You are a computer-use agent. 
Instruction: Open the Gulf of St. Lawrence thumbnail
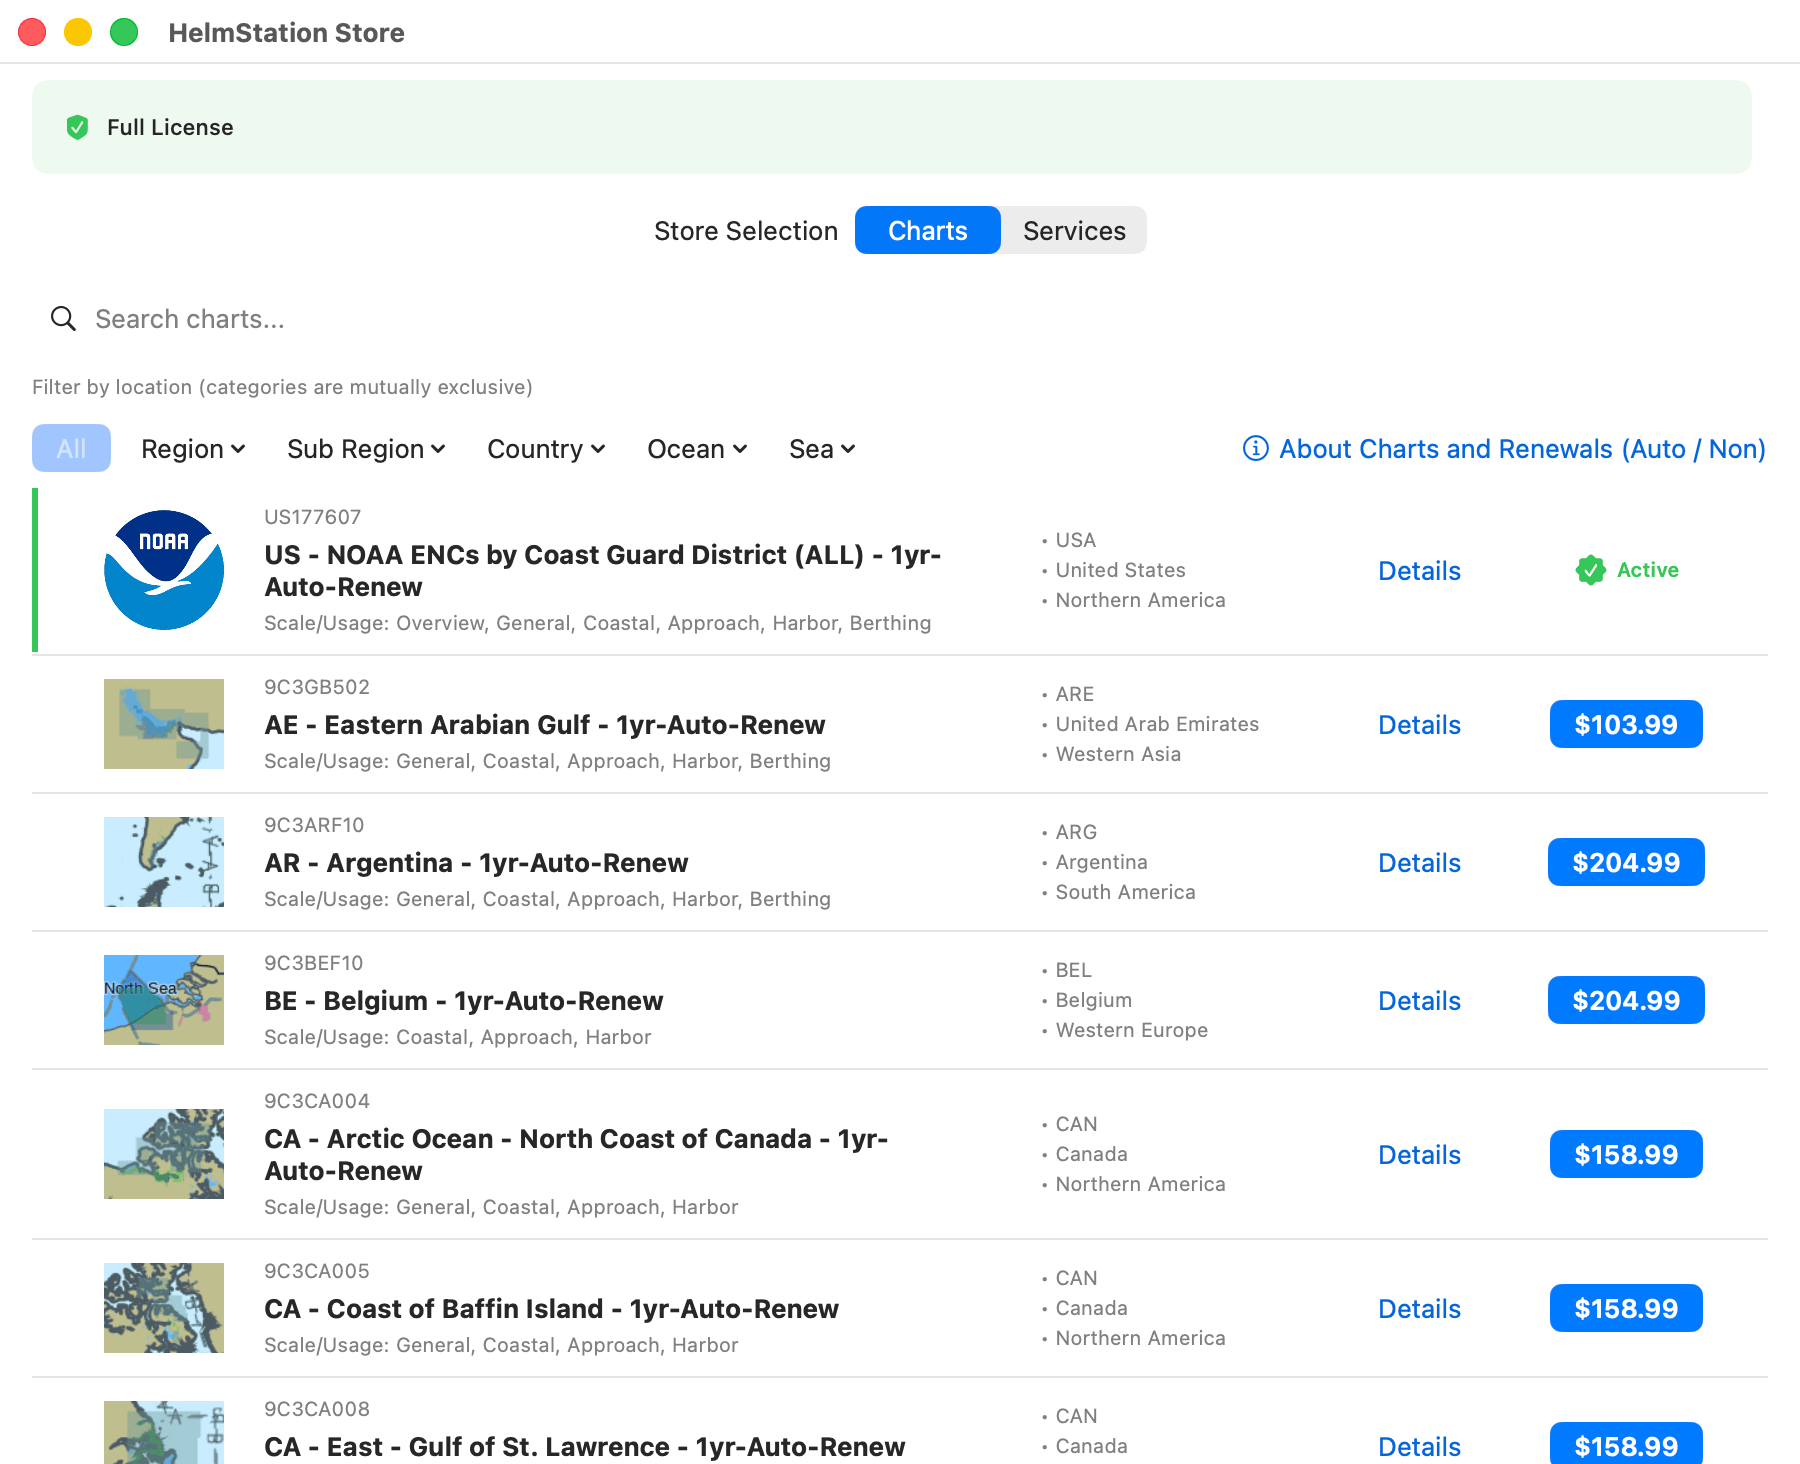point(164,1432)
